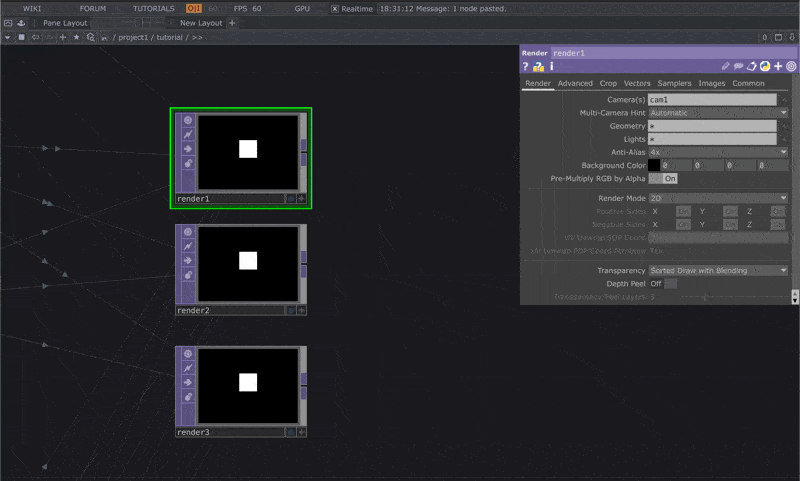800x481 pixels.
Task: Switch to the Advanced parameter tab
Action: 575,83
